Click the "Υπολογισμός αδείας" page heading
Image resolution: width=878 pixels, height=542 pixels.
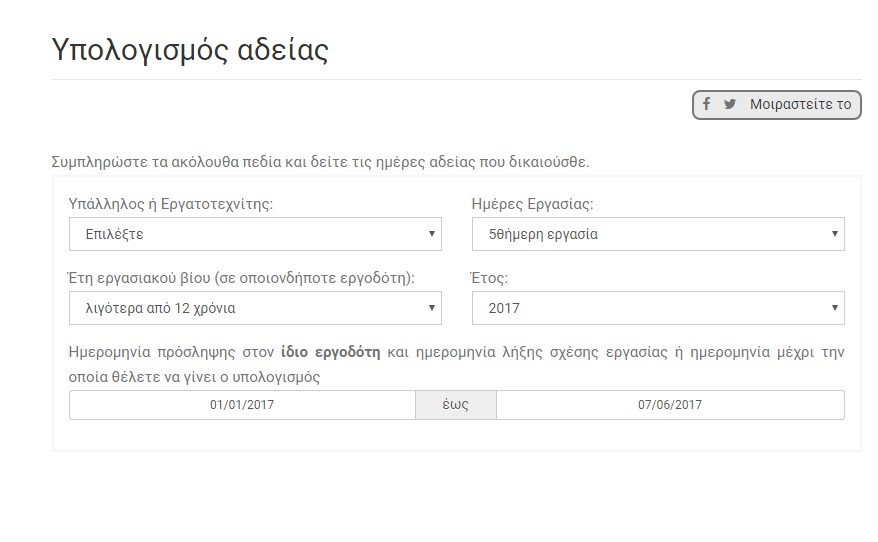190,49
